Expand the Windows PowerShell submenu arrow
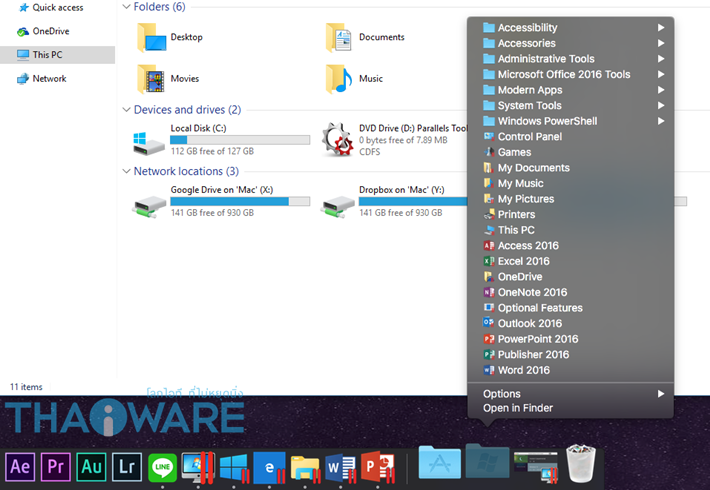Viewport: 710px width, 490px height. point(661,121)
